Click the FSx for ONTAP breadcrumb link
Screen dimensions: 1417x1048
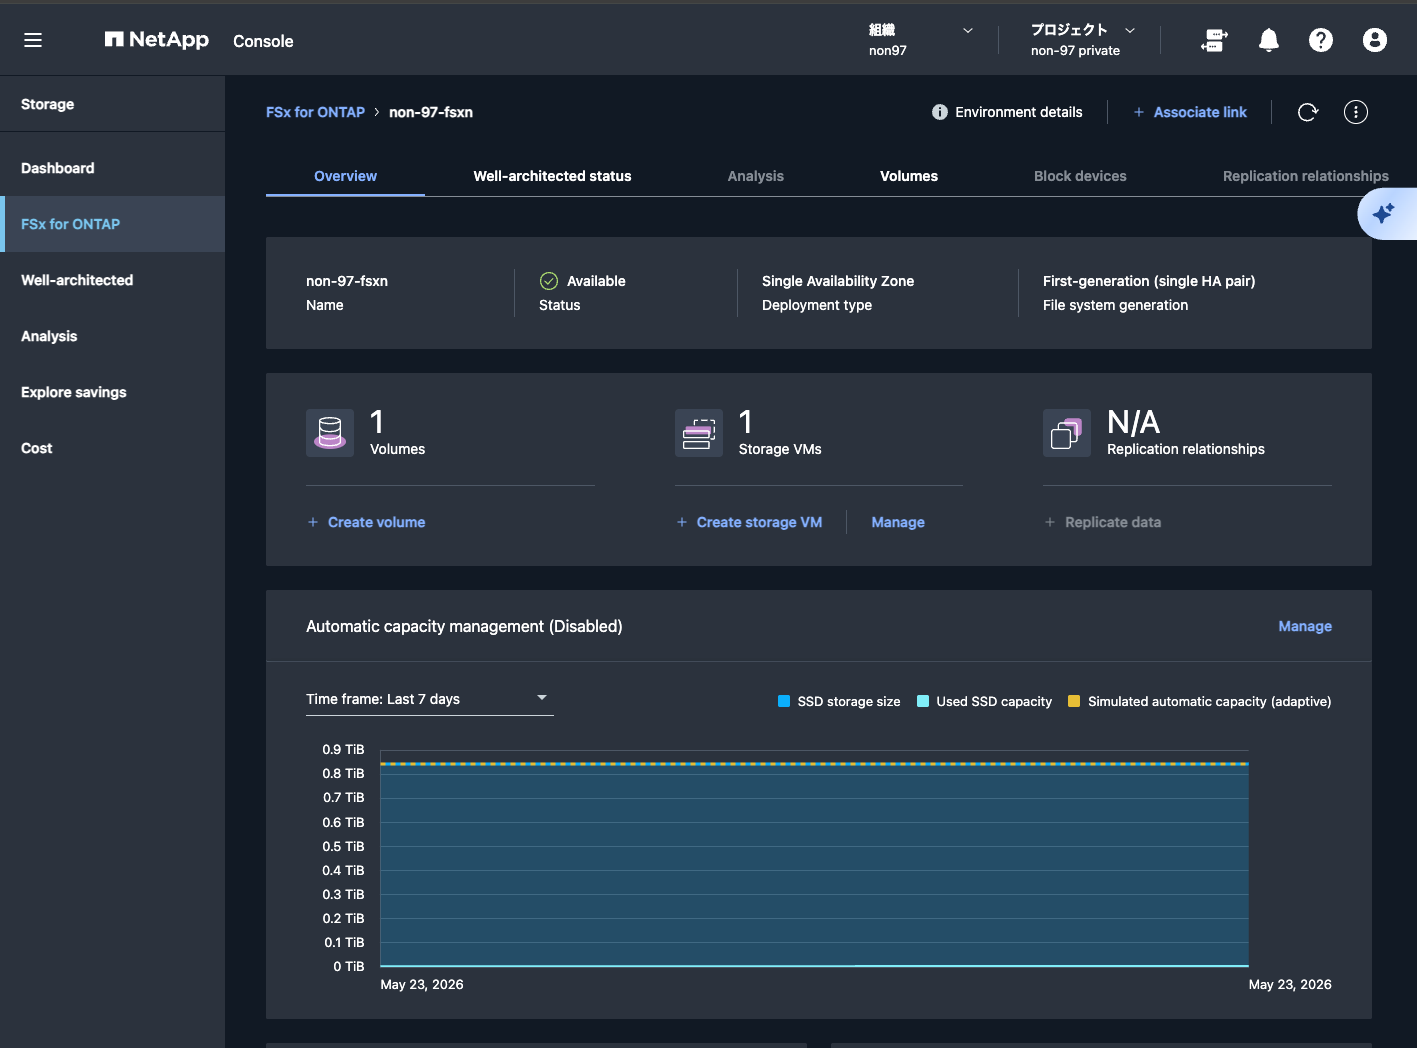(315, 112)
